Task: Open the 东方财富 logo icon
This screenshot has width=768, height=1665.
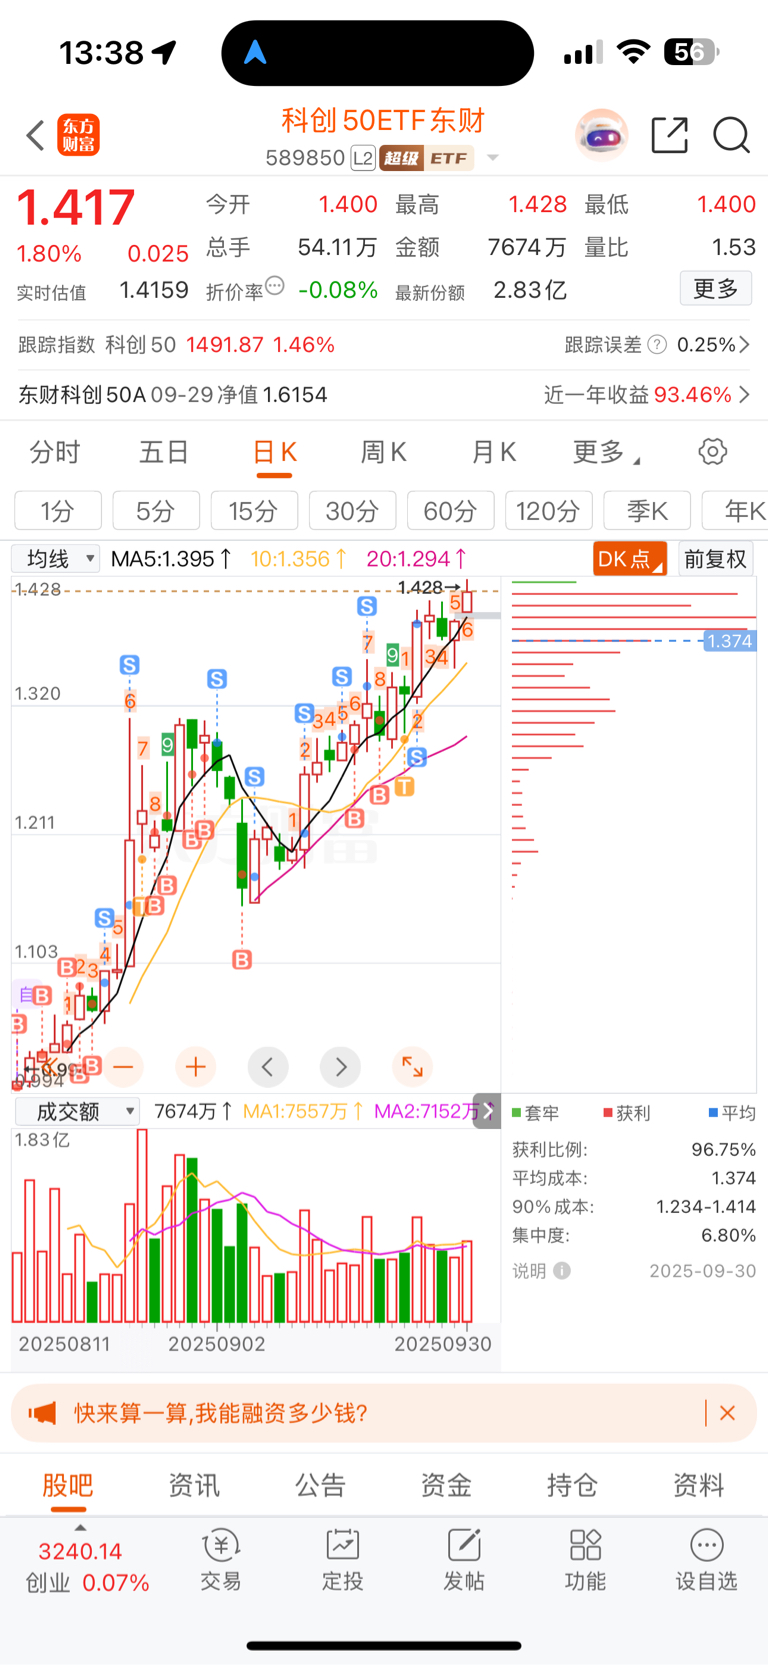Action: [x=79, y=135]
